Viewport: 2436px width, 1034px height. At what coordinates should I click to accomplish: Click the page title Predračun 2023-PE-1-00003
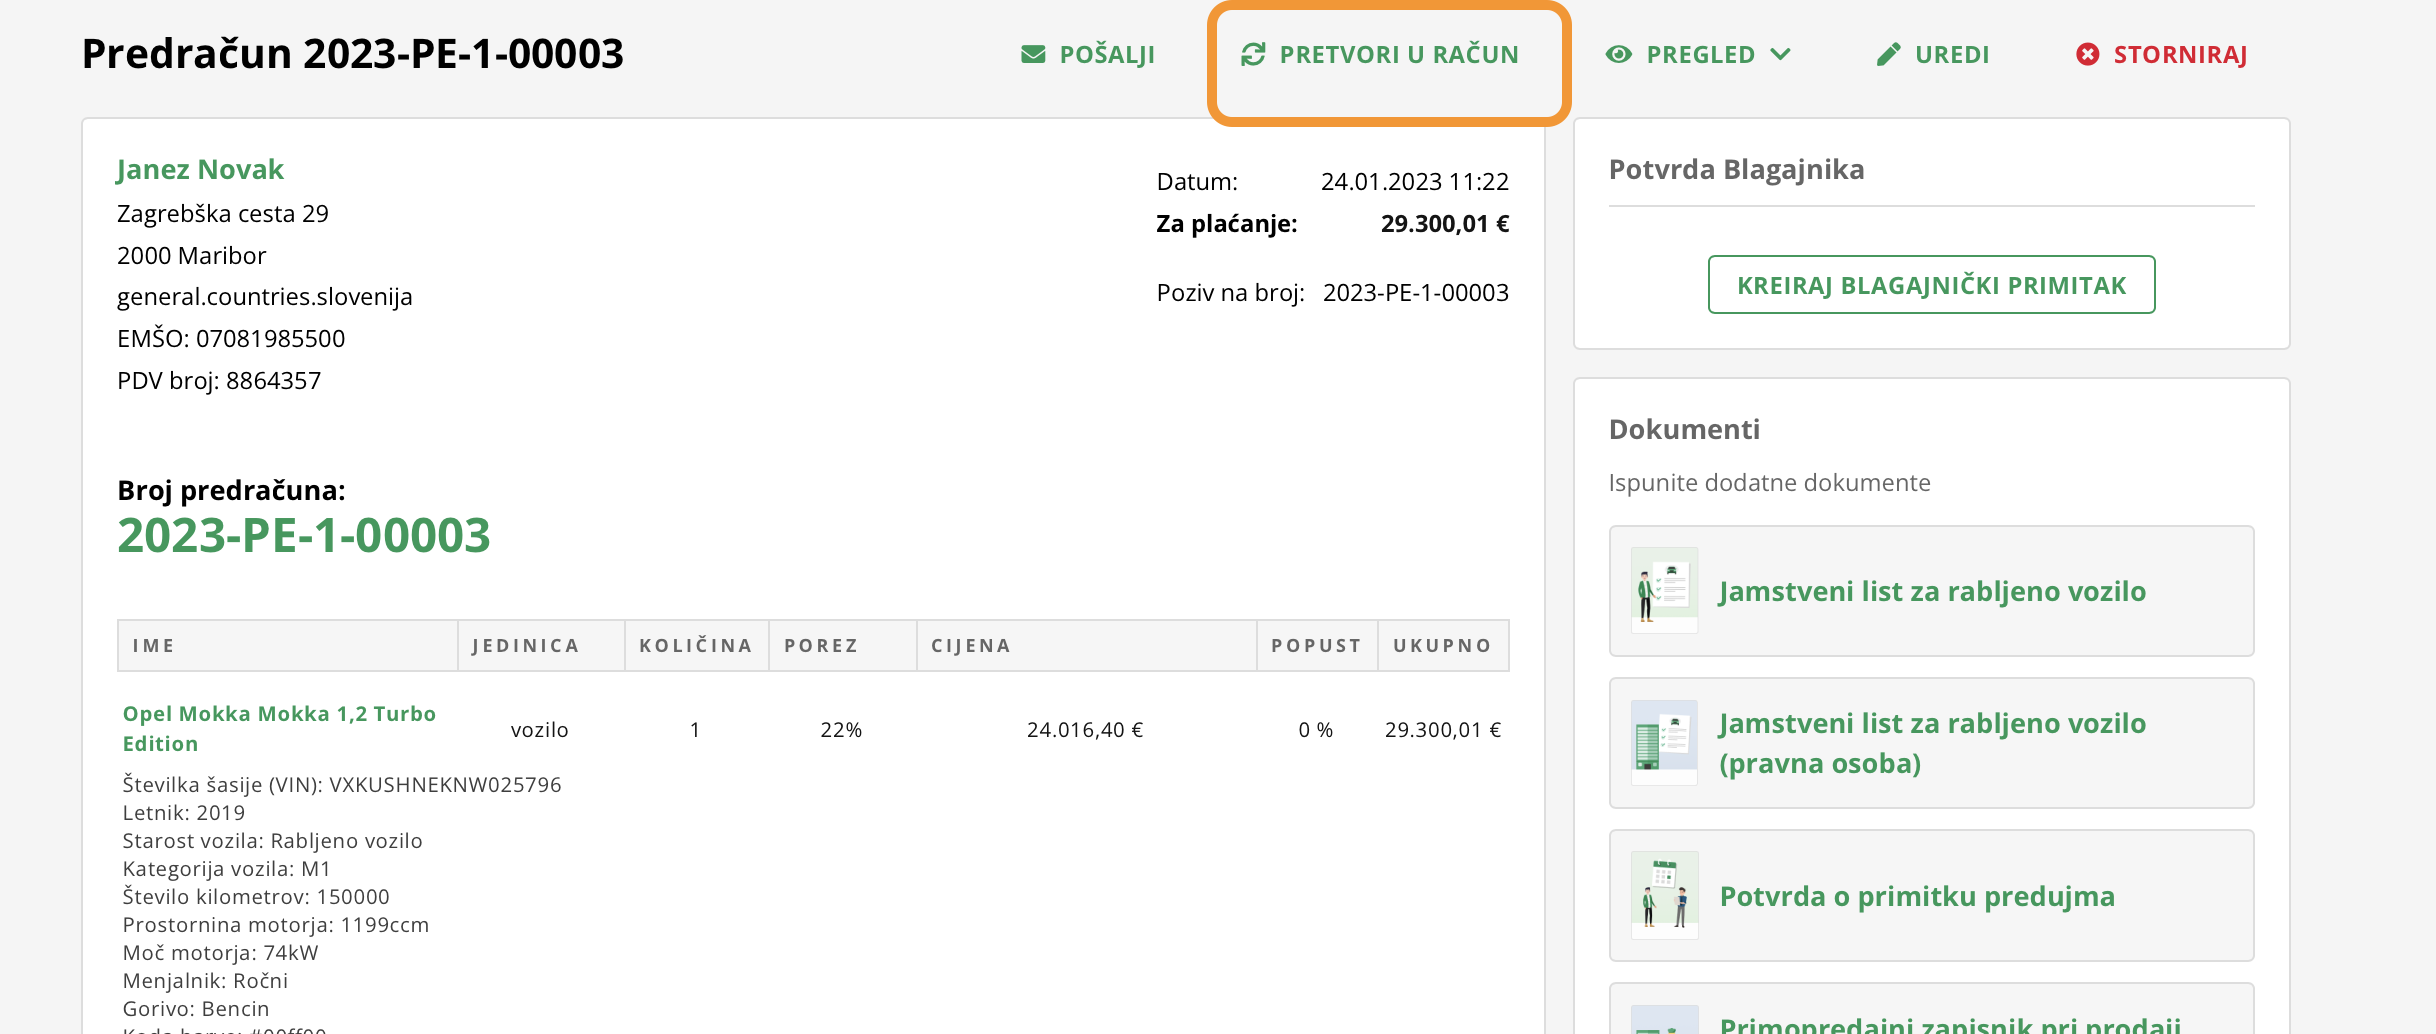(x=353, y=54)
